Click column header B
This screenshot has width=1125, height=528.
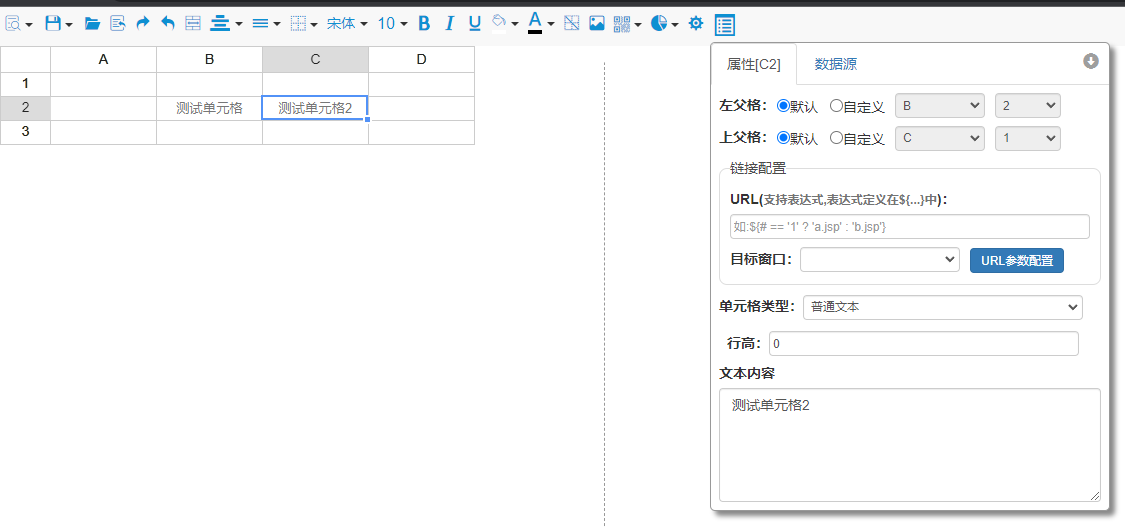(x=210, y=60)
